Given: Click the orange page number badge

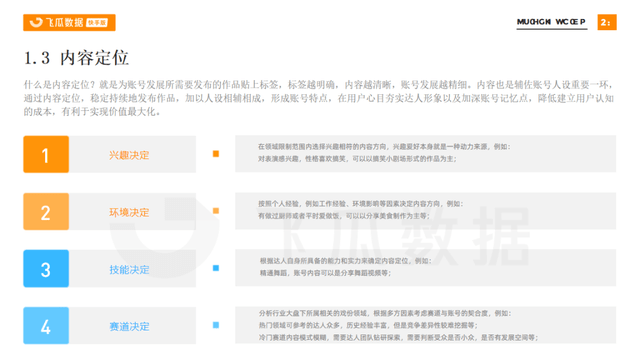Looking at the screenshot, I should [x=607, y=22].
